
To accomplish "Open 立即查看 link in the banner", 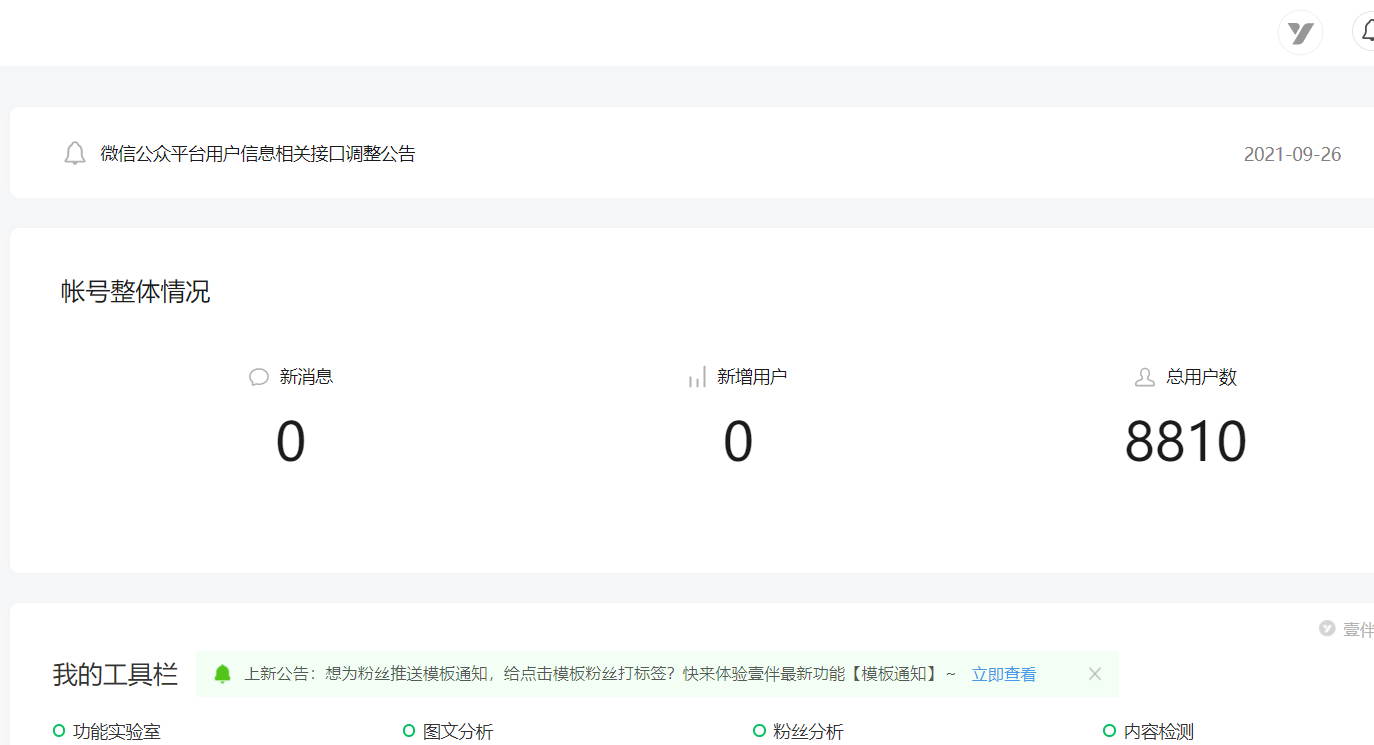I will click(x=1003, y=674).
